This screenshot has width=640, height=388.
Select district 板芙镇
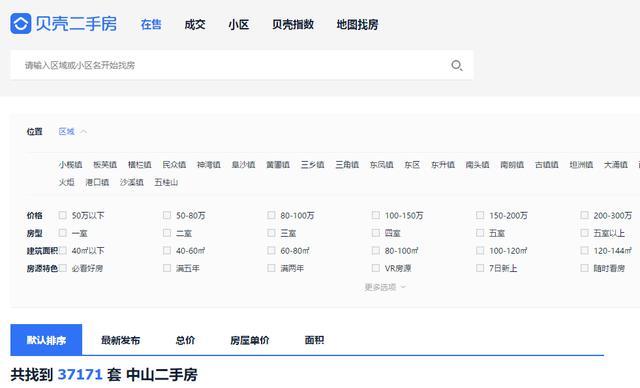(x=105, y=165)
